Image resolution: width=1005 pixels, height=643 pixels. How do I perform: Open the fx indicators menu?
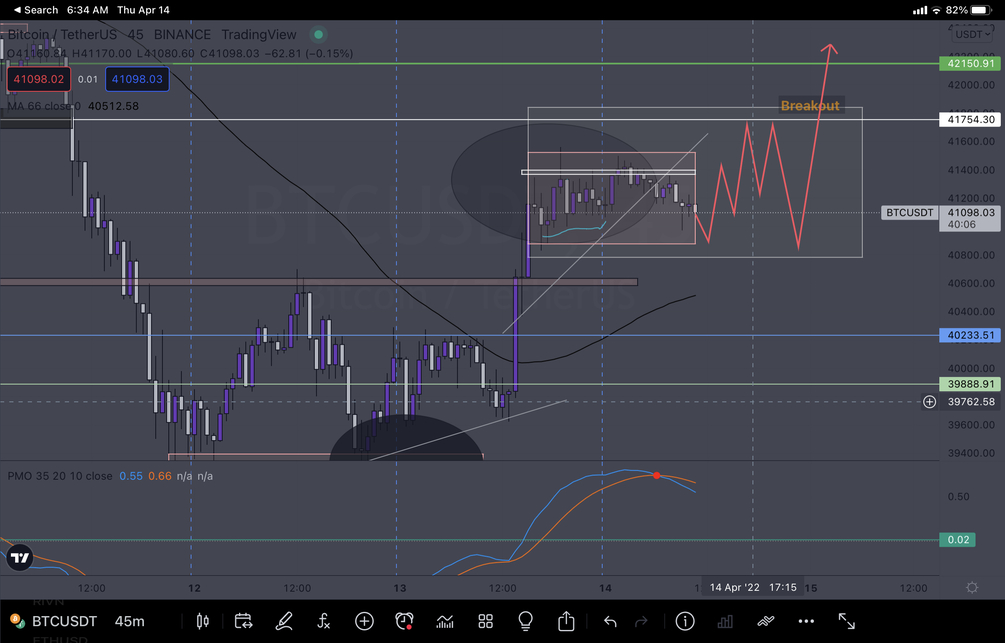coord(324,621)
